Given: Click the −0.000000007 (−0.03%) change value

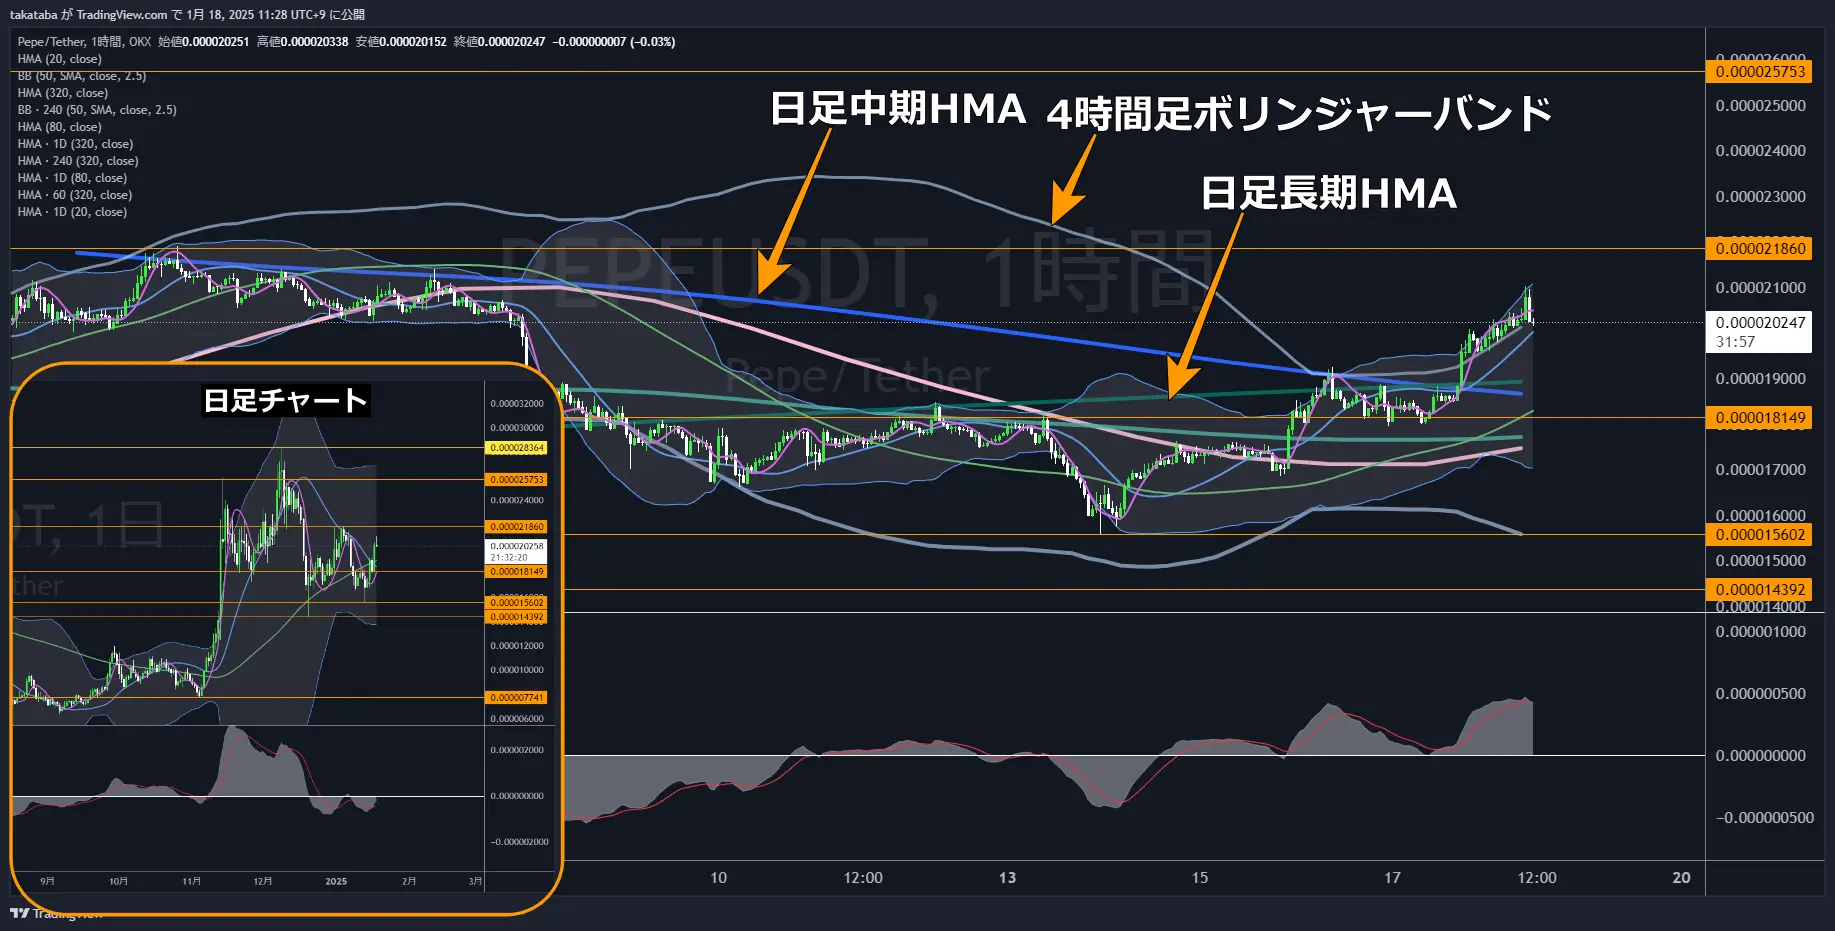Looking at the screenshot, I should (614, 42).
